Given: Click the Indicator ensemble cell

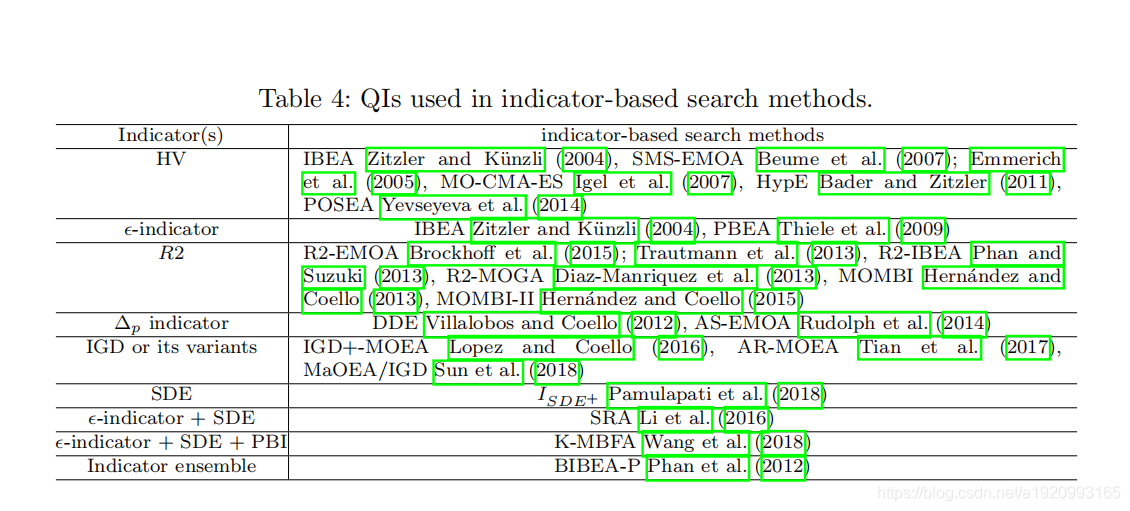Looking at the screenshot, I should (x=171, y=467).
